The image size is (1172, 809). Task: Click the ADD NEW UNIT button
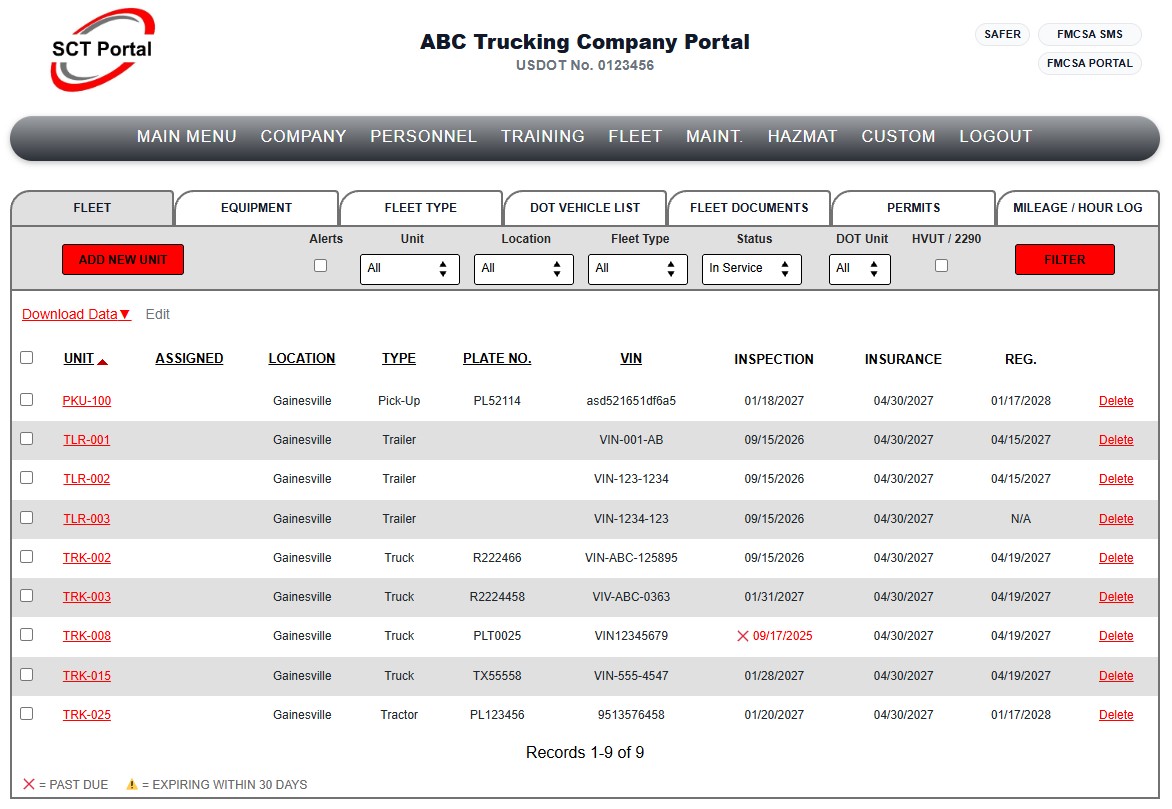[123, 259]
